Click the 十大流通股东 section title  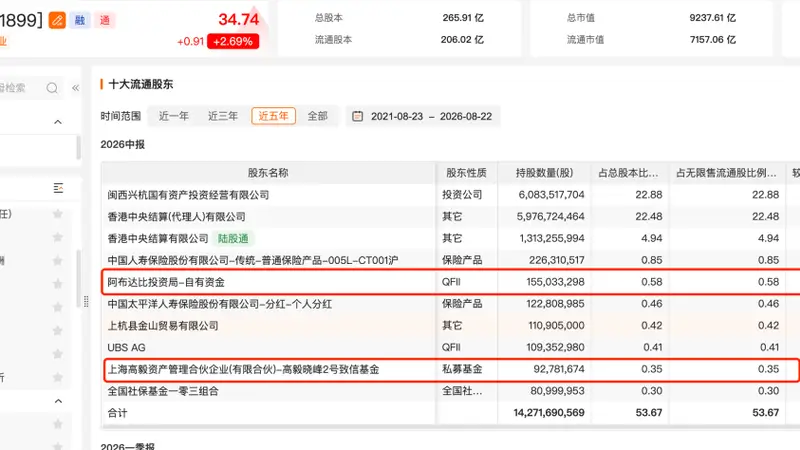pos(141,84)
